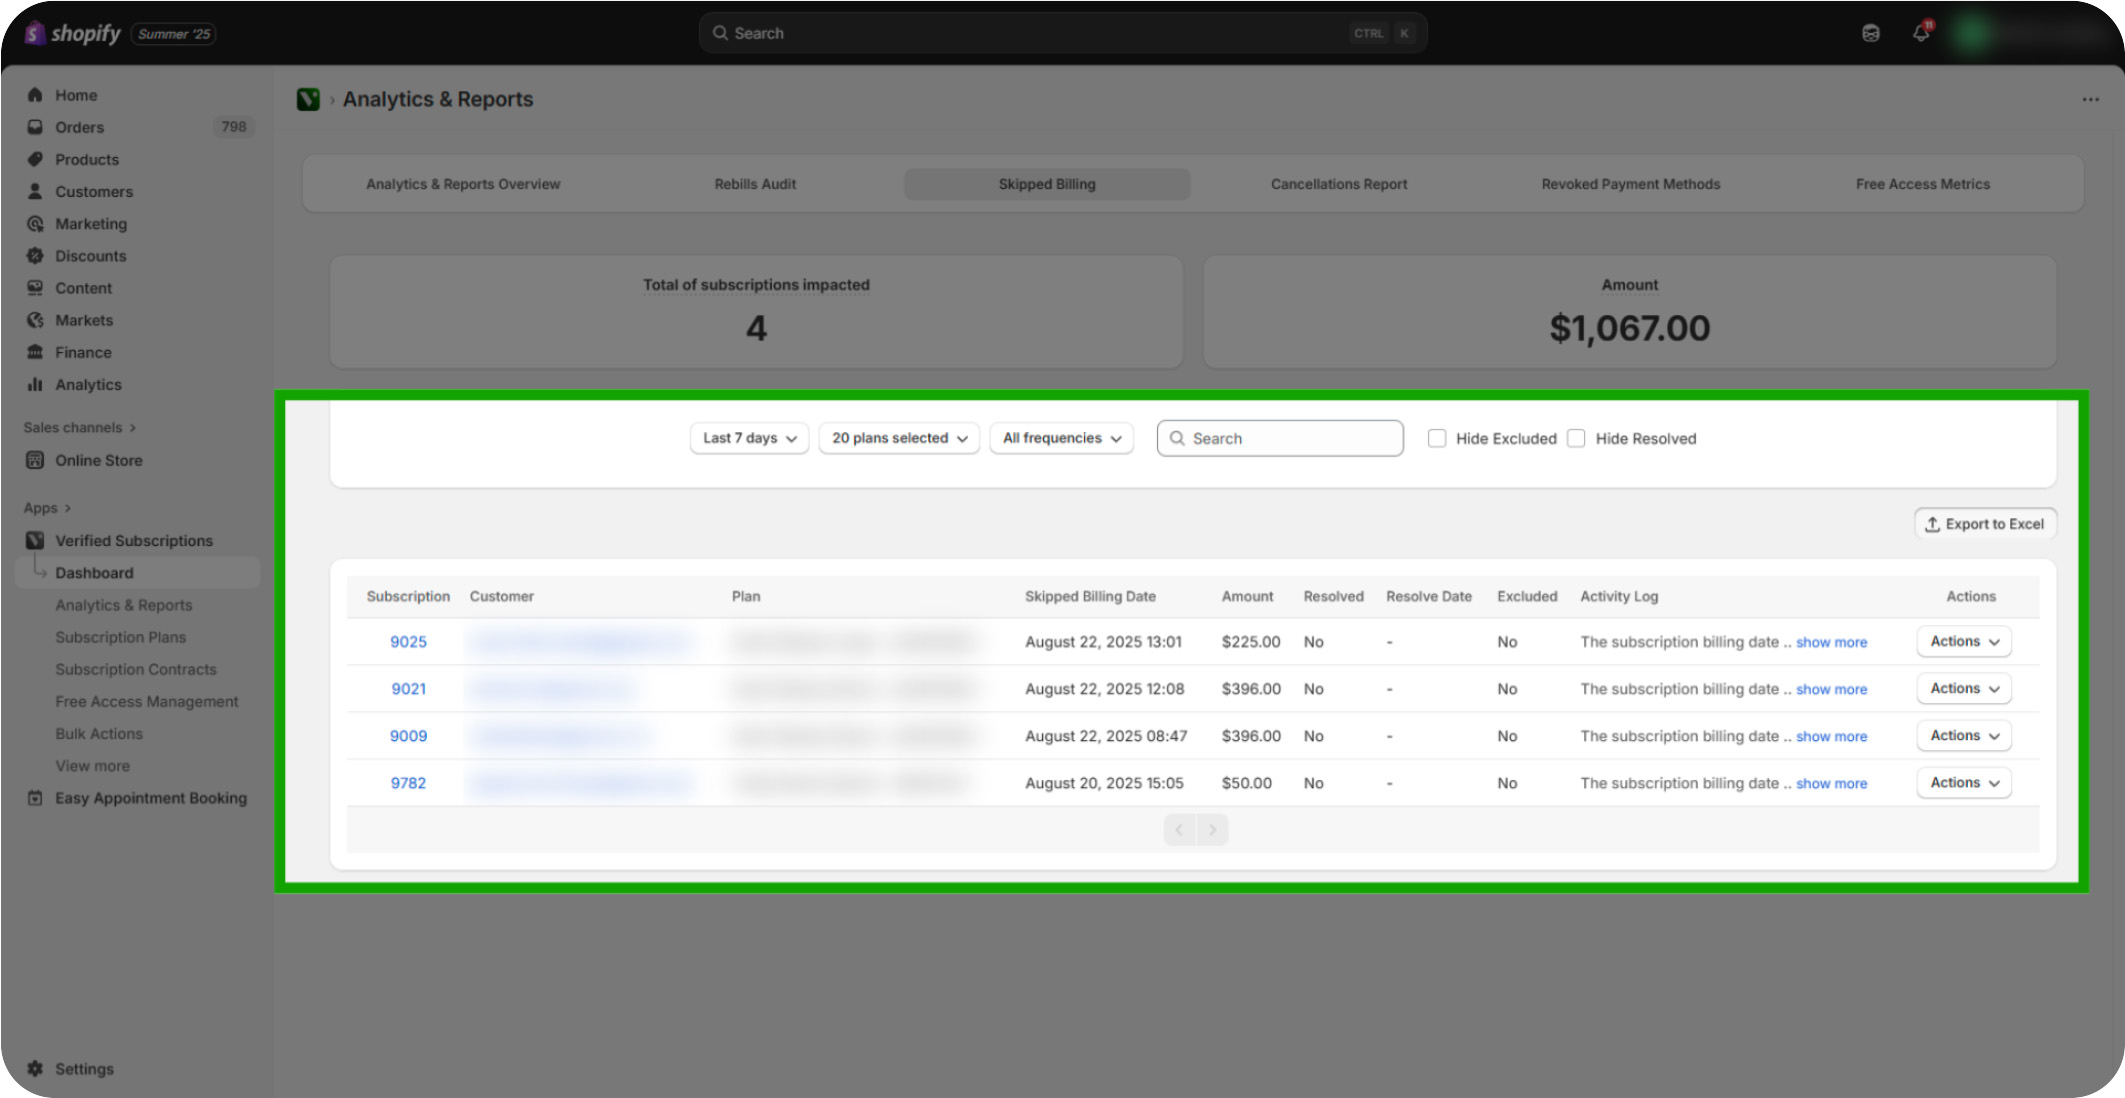
Task: Open the three-dot more options menu
Action: click(2090, 99)
